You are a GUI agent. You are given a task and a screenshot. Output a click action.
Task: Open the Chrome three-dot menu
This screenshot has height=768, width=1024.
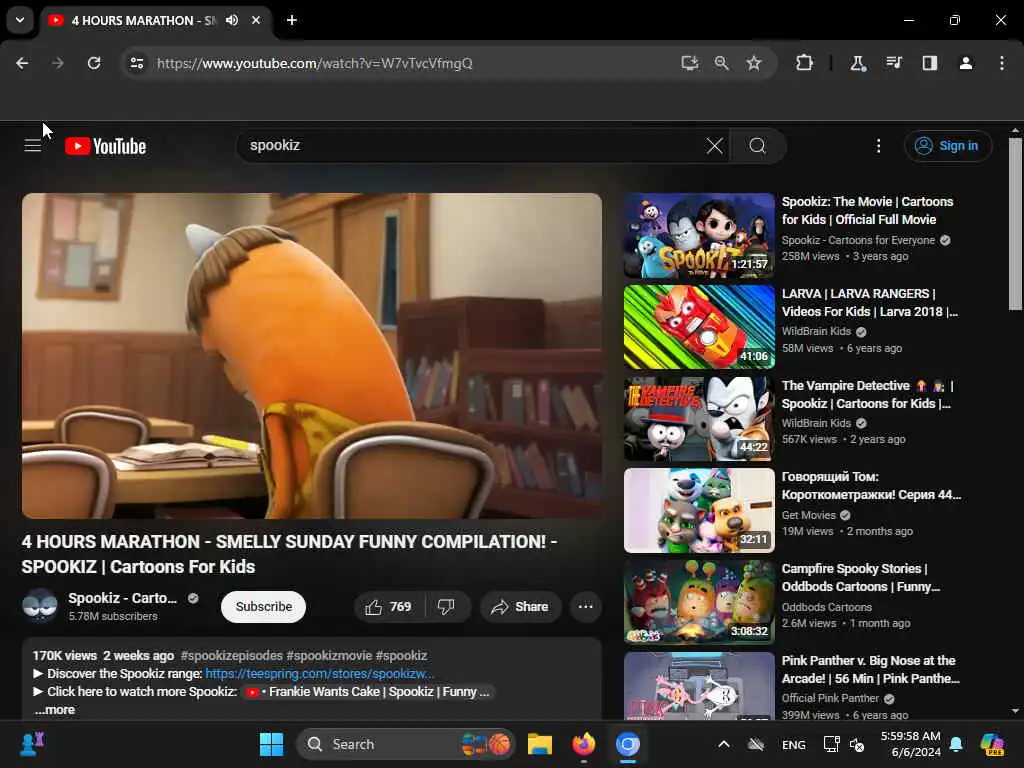click(1002, 63)
